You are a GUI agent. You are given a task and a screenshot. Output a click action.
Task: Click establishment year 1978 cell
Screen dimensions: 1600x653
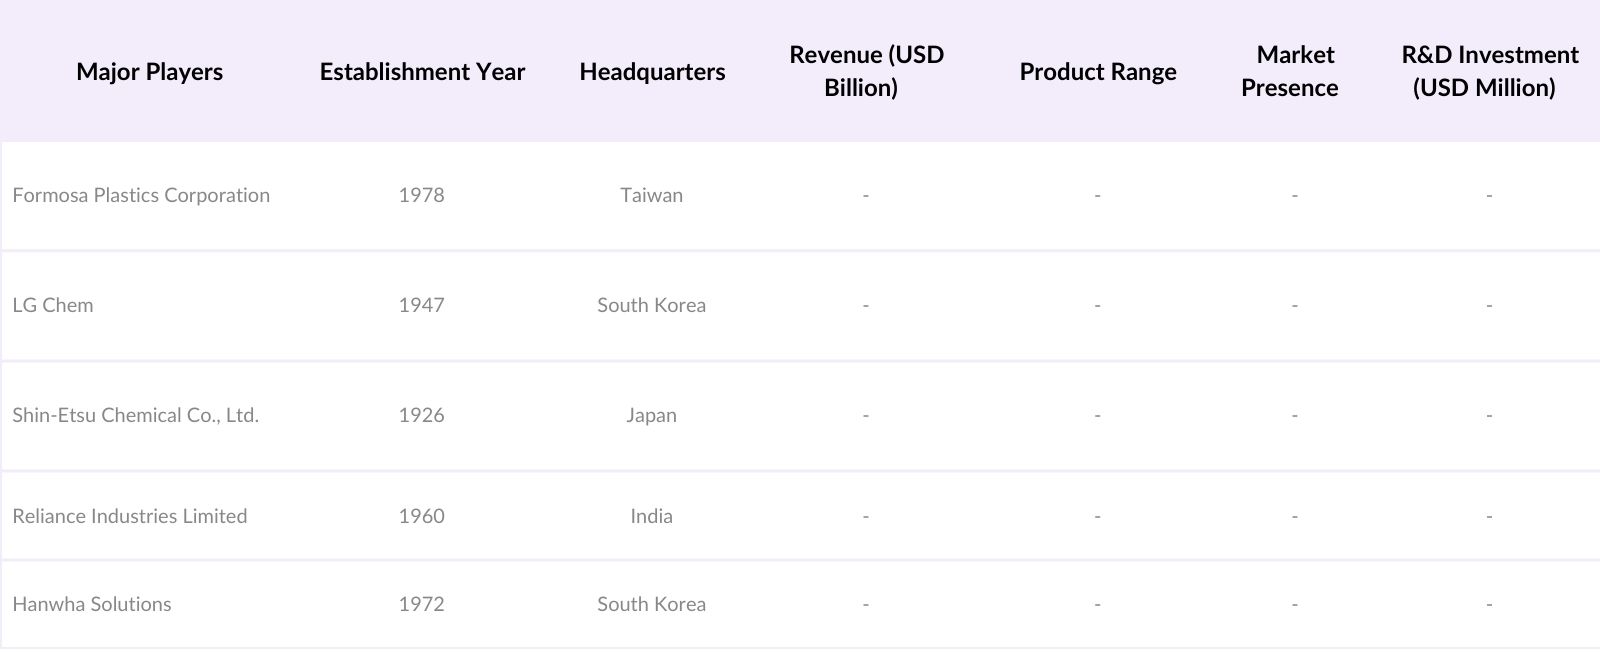pos(421,195)
